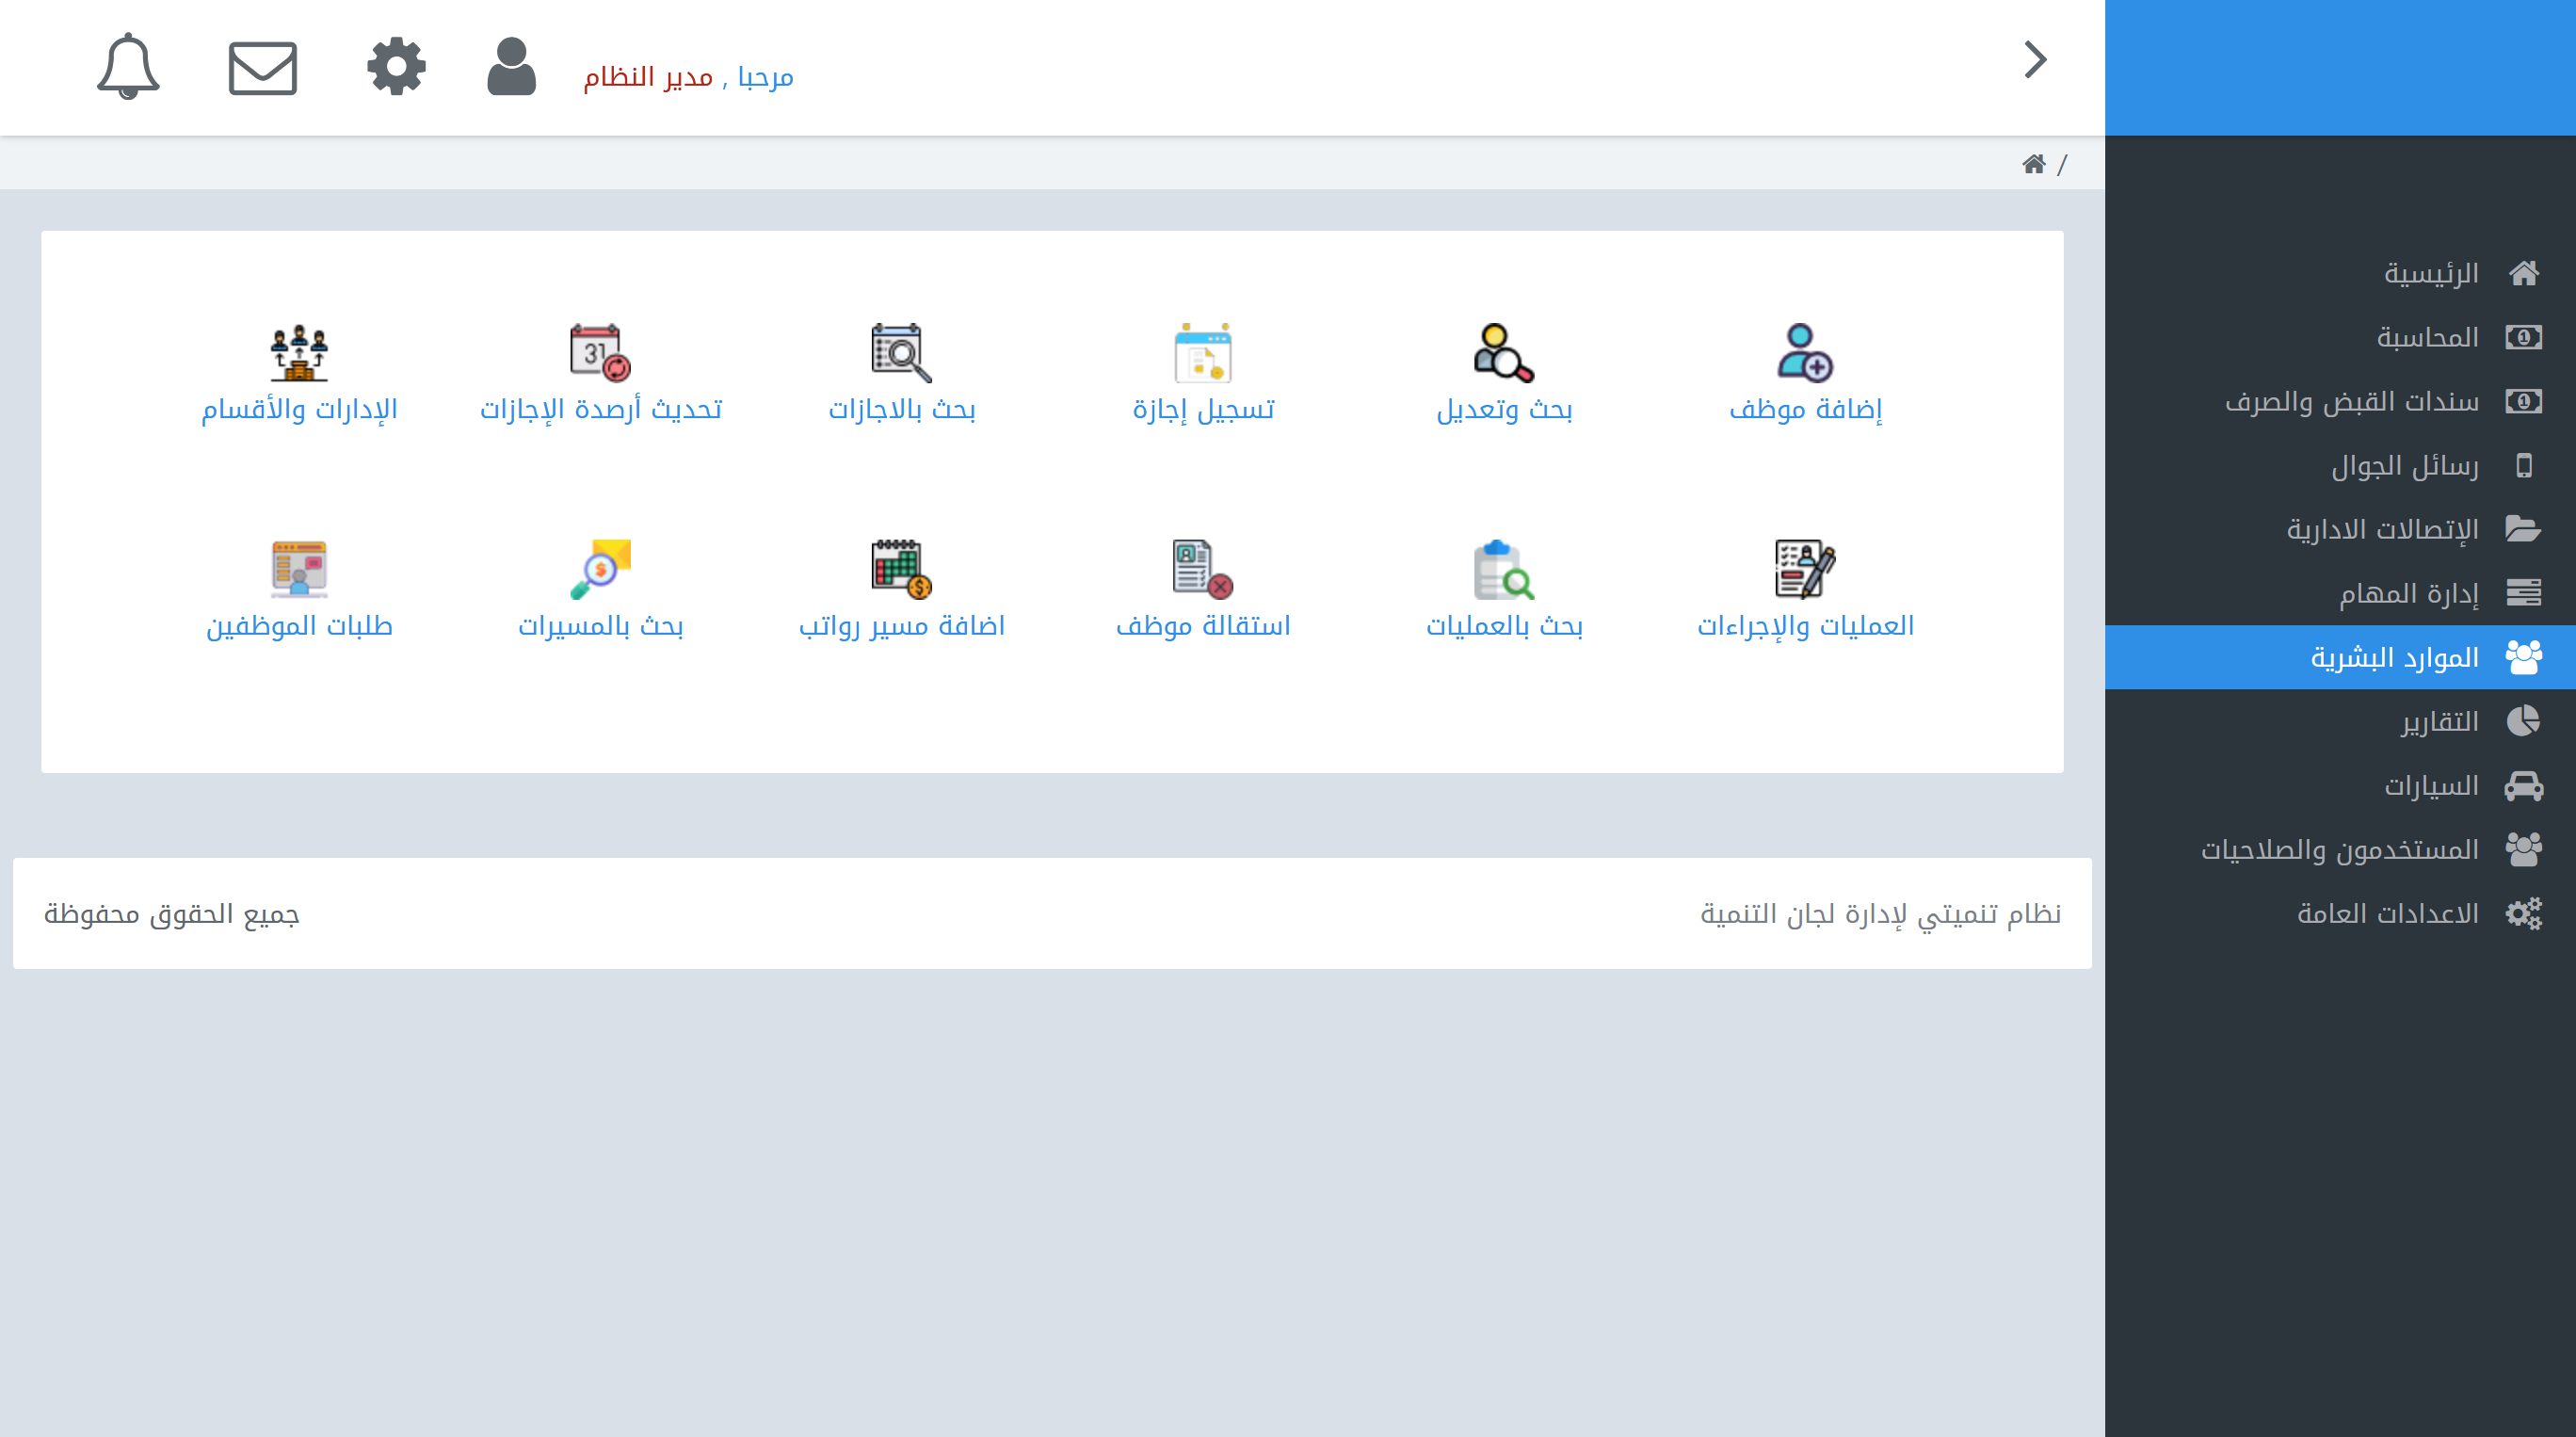
Task: Click the home icon in the breadcrumb
Action: click(2035, 163)
